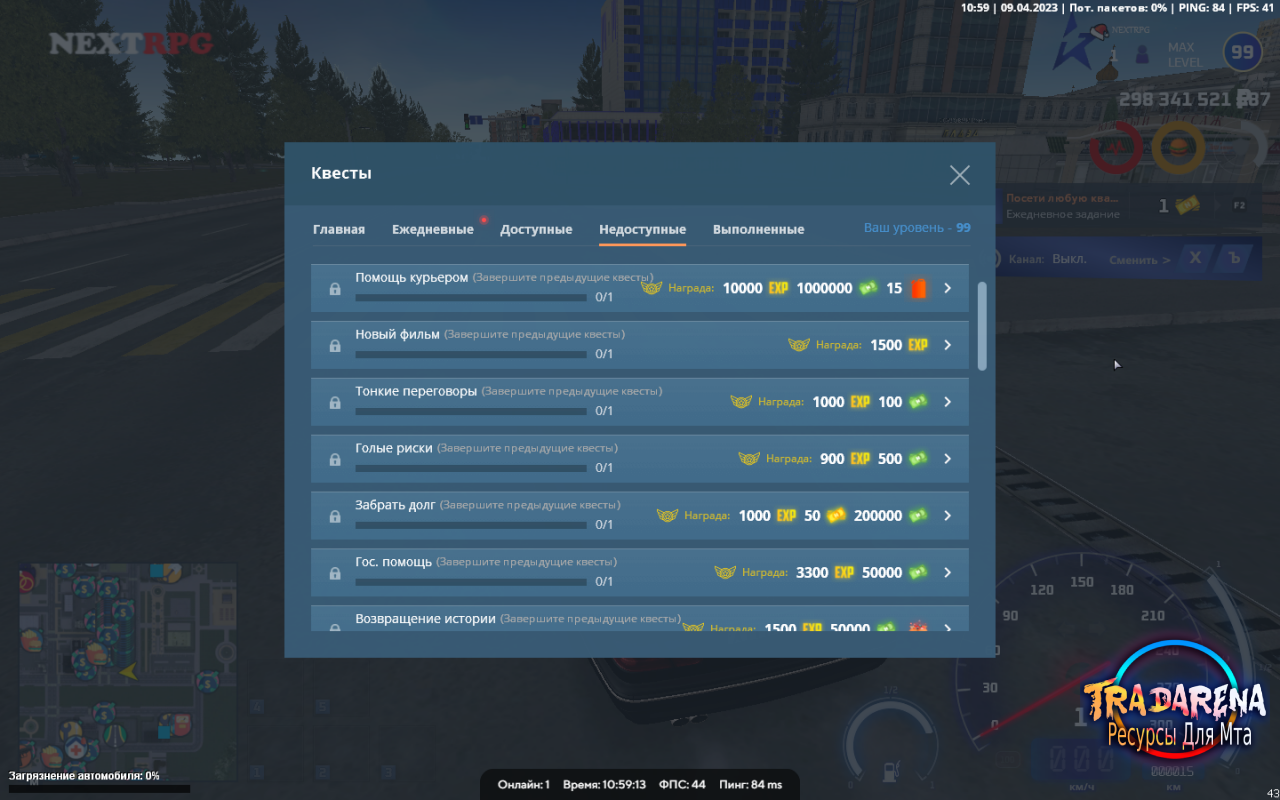Click lock icon on Гос. помощь quest
Screen dimensions: 1280x800
(x=335, y=574)
